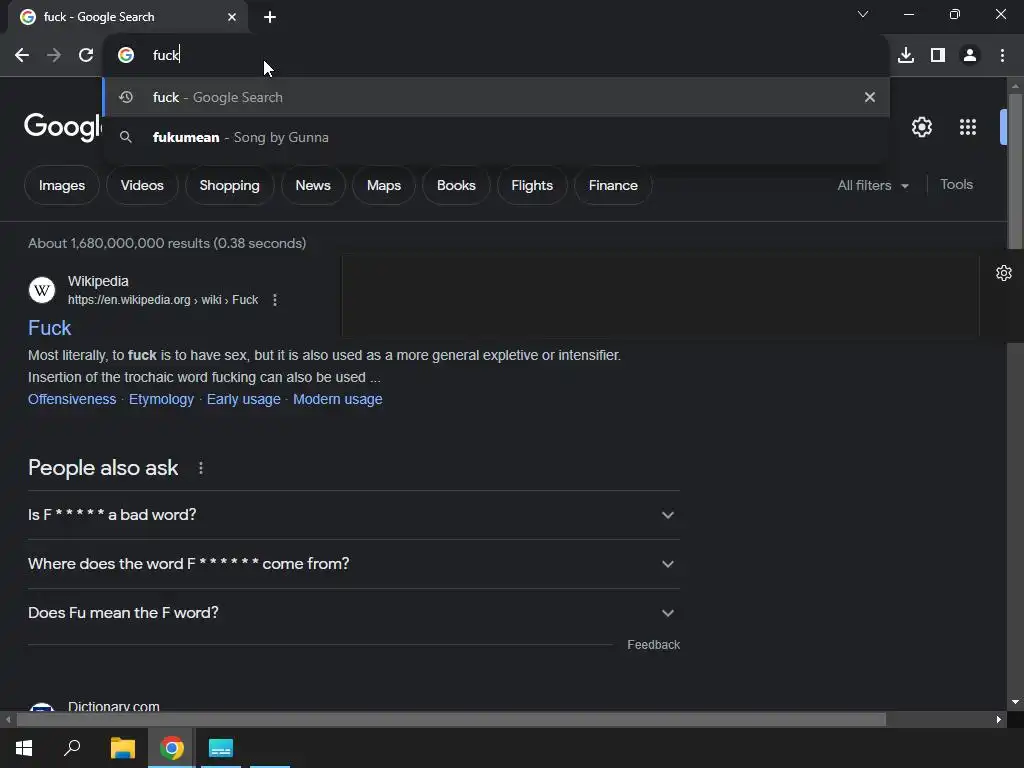Open the Windows Start menu
Image resolution: width=1024 pixels, height=768 pixels.
(x=24, y=748)
